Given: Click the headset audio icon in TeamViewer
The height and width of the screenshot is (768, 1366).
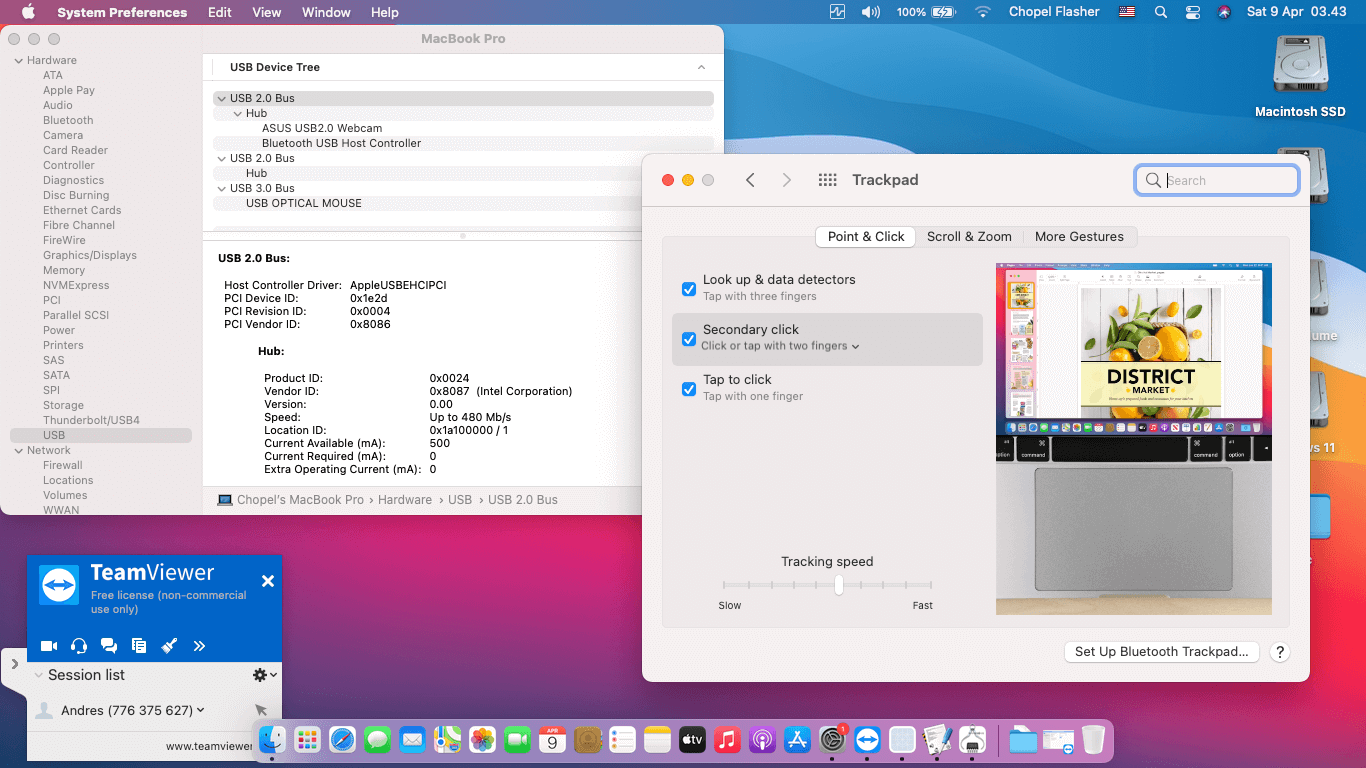Looking at the screenshot, I should 79,646.
